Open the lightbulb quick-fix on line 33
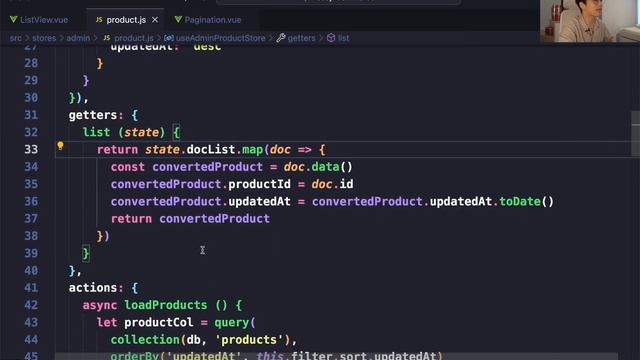 (x=60, y=146)
